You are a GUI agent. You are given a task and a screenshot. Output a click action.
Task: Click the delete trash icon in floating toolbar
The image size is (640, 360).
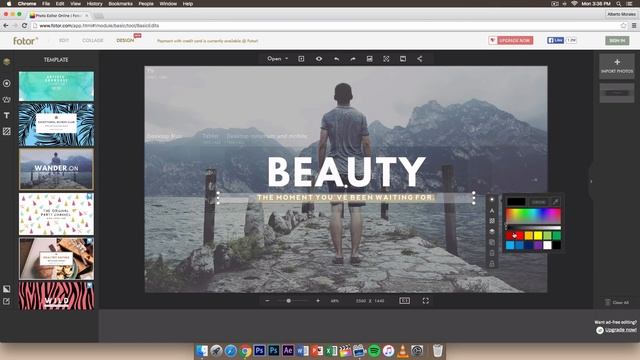pos(492,253)
